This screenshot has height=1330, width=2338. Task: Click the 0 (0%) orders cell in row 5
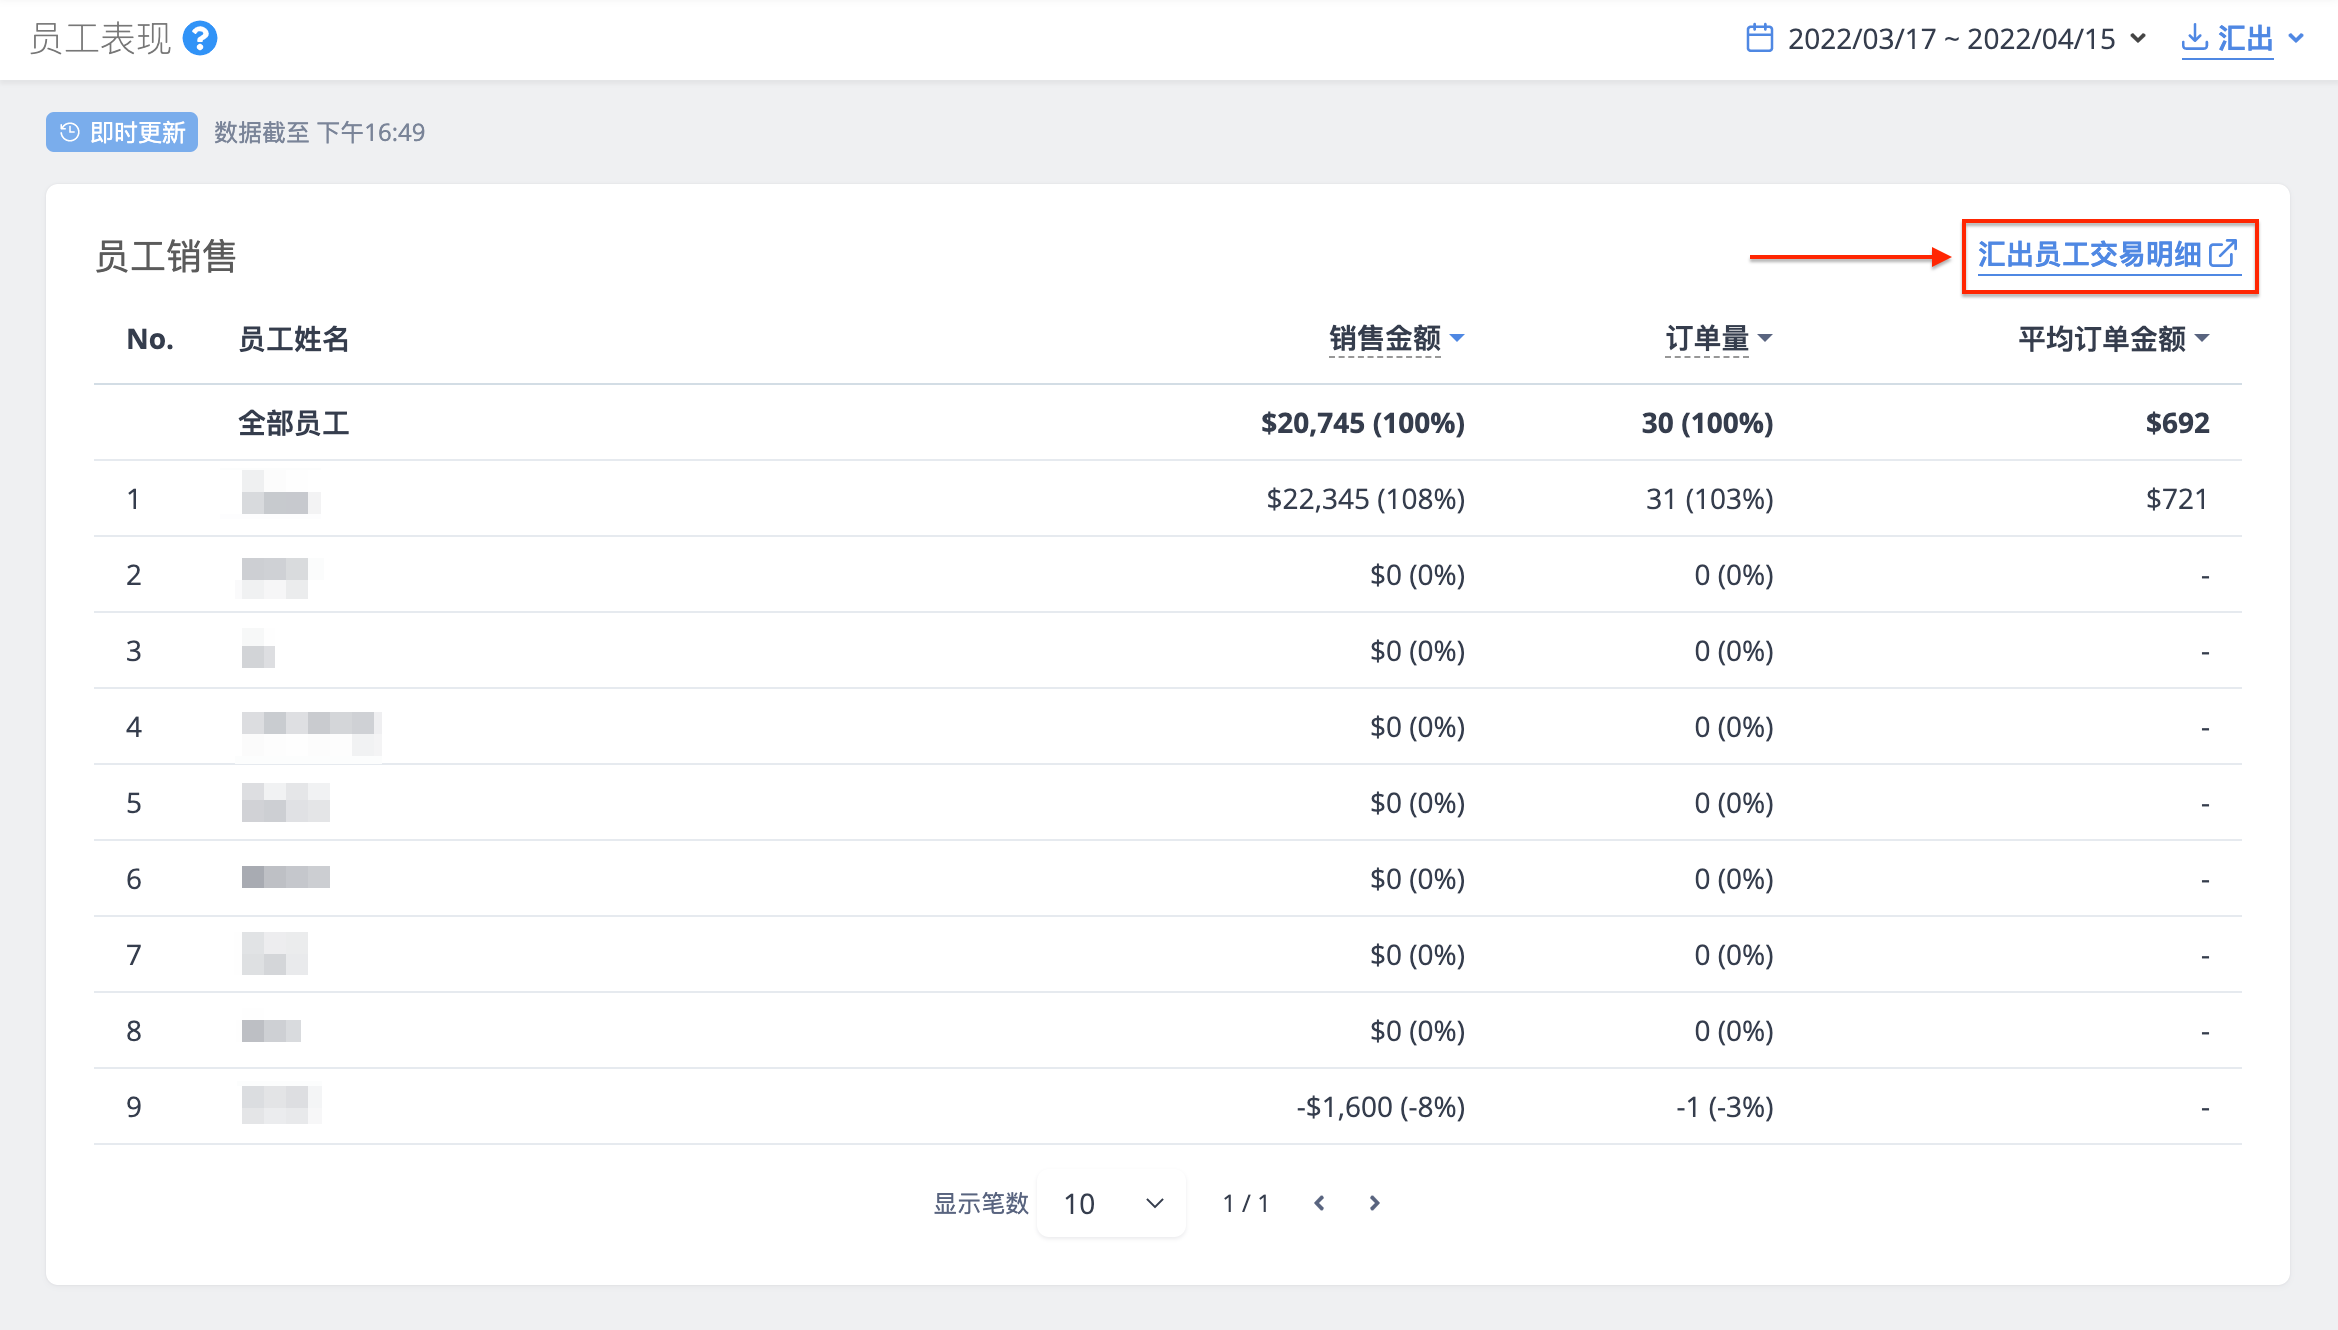click(x=1733, y=803)
